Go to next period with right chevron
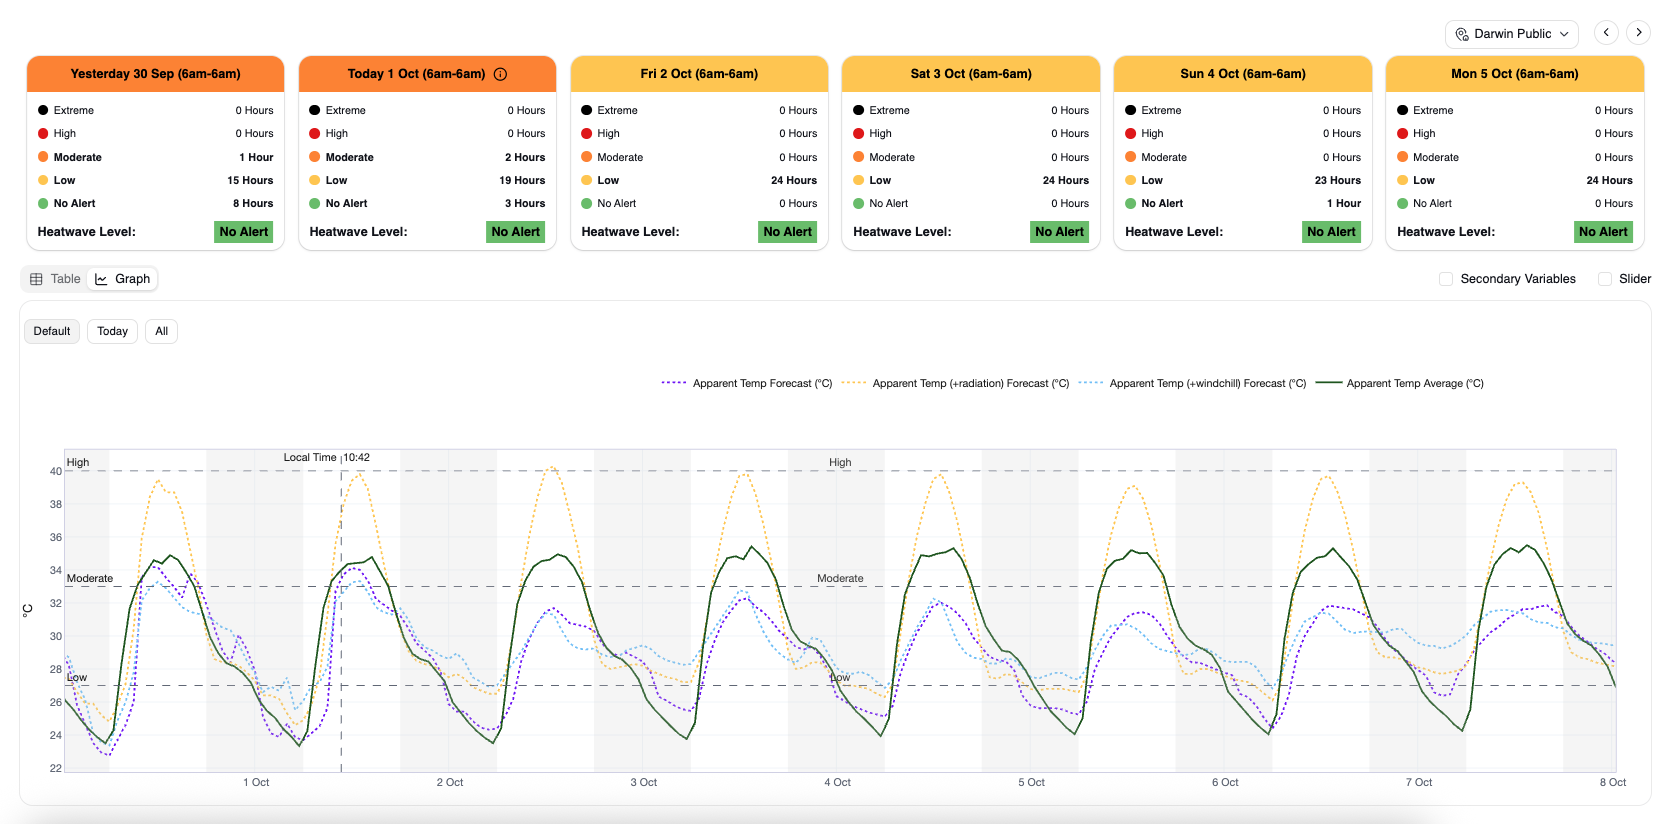 pyautogui.click(x=1638, y=32)
